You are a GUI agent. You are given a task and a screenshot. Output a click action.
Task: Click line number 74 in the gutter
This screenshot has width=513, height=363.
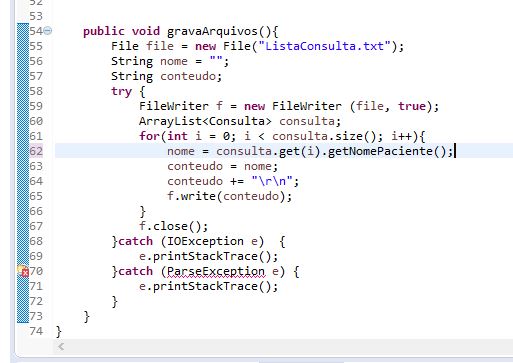[36, 331]
